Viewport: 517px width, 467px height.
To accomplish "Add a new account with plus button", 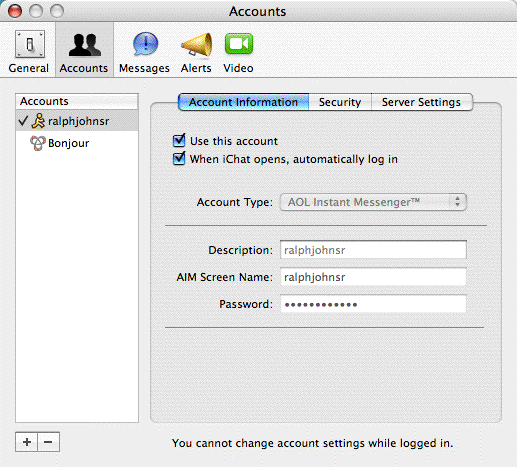I will tap(27, 442).
